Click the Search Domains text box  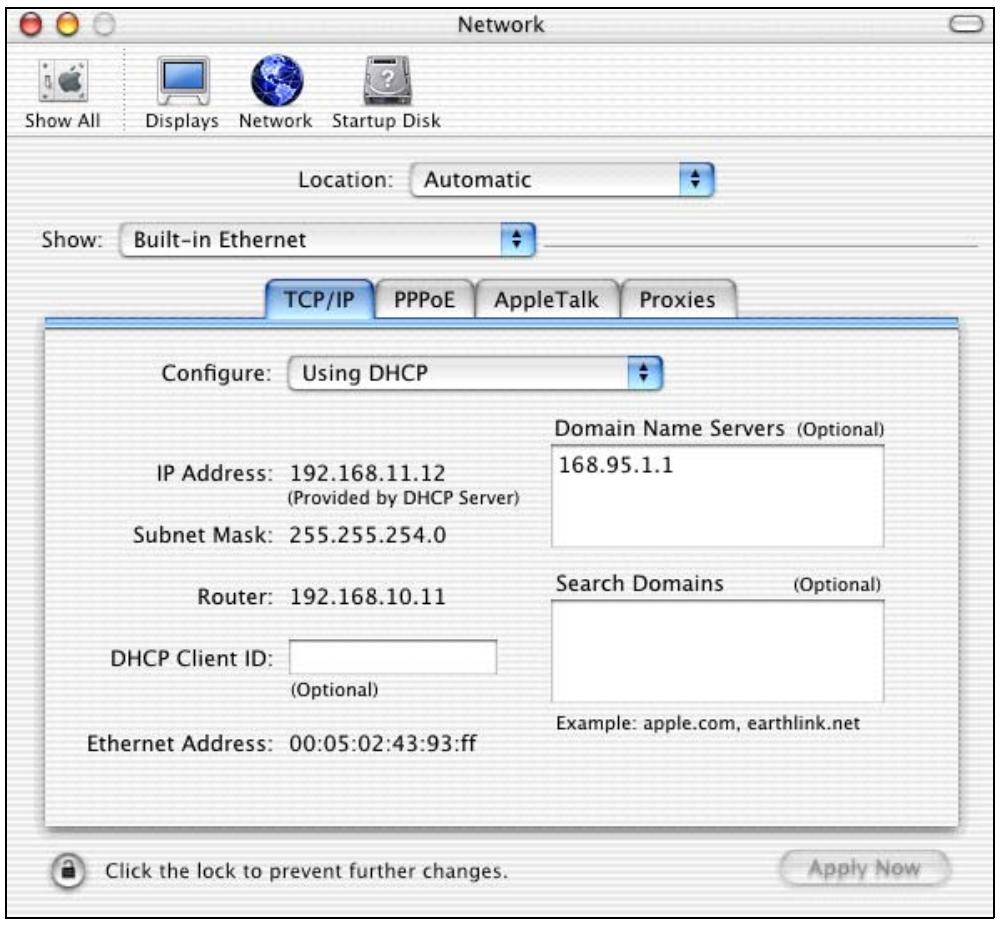(x=717, y=651)
